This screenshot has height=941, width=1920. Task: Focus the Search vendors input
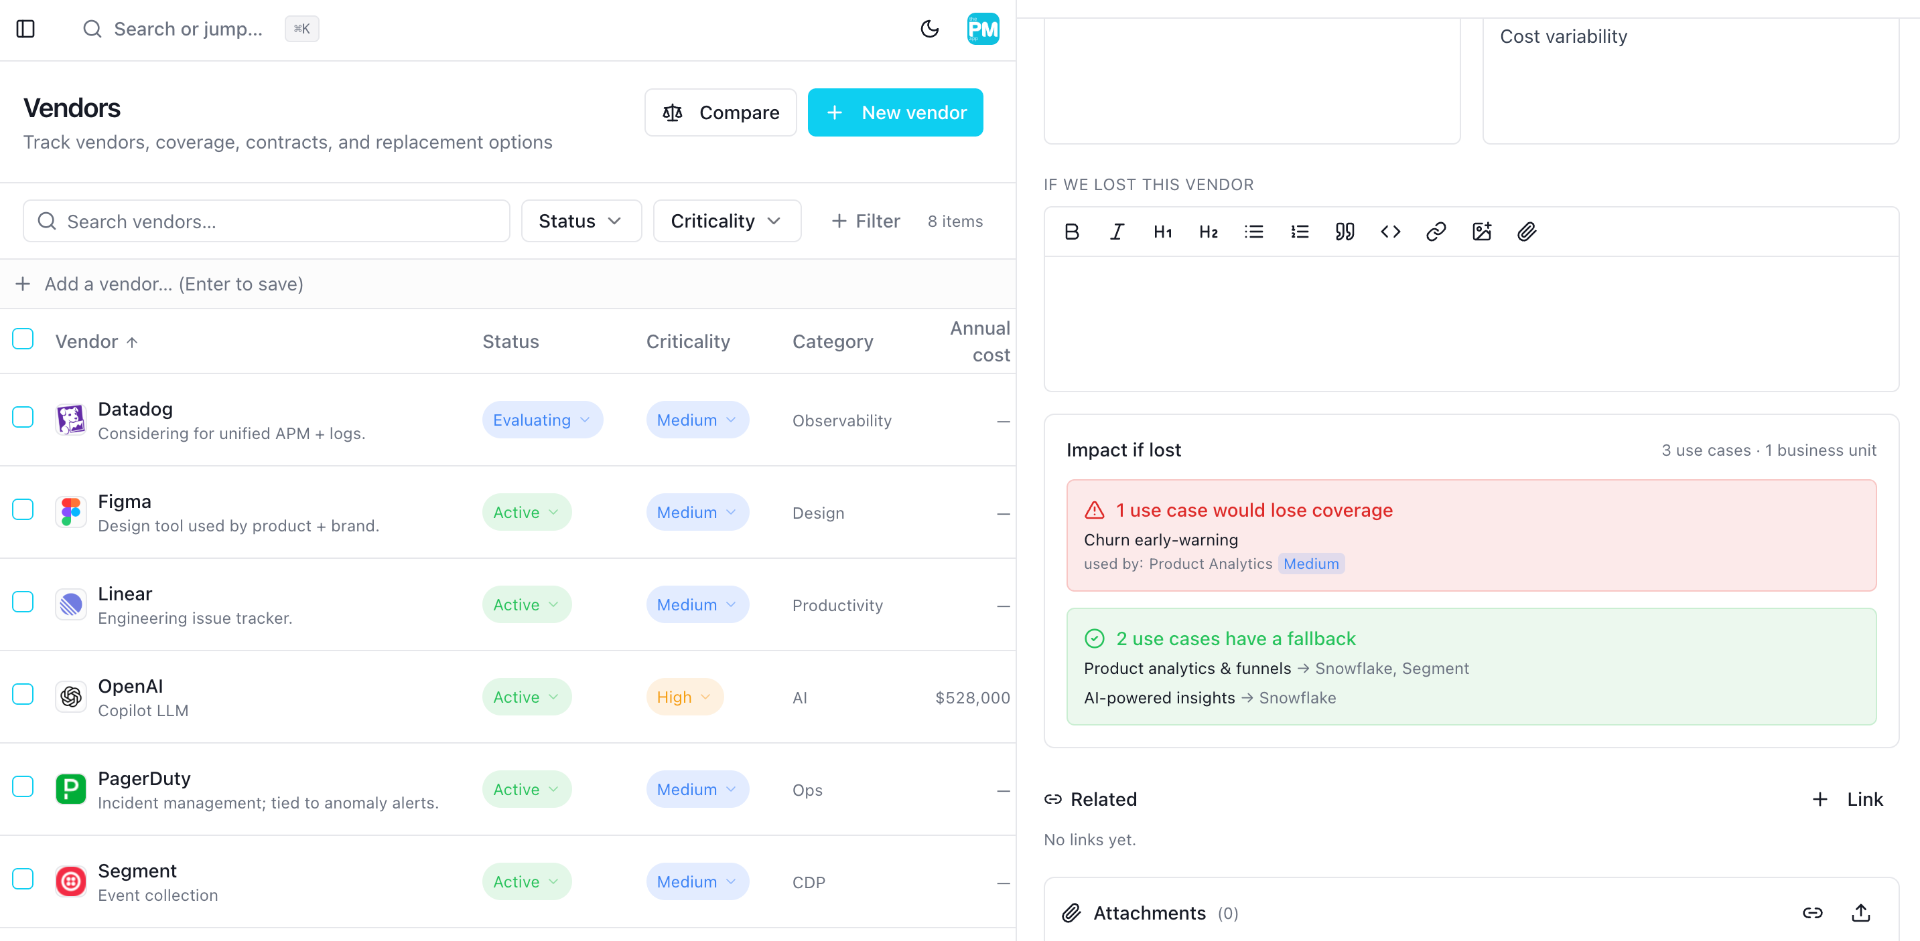[266, 221]
